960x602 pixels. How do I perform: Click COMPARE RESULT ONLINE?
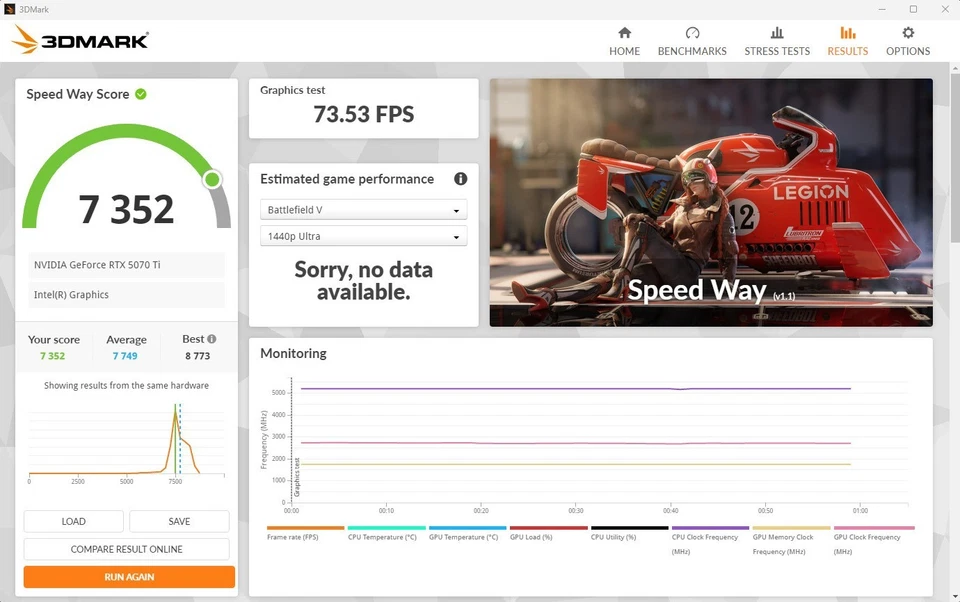128,549
